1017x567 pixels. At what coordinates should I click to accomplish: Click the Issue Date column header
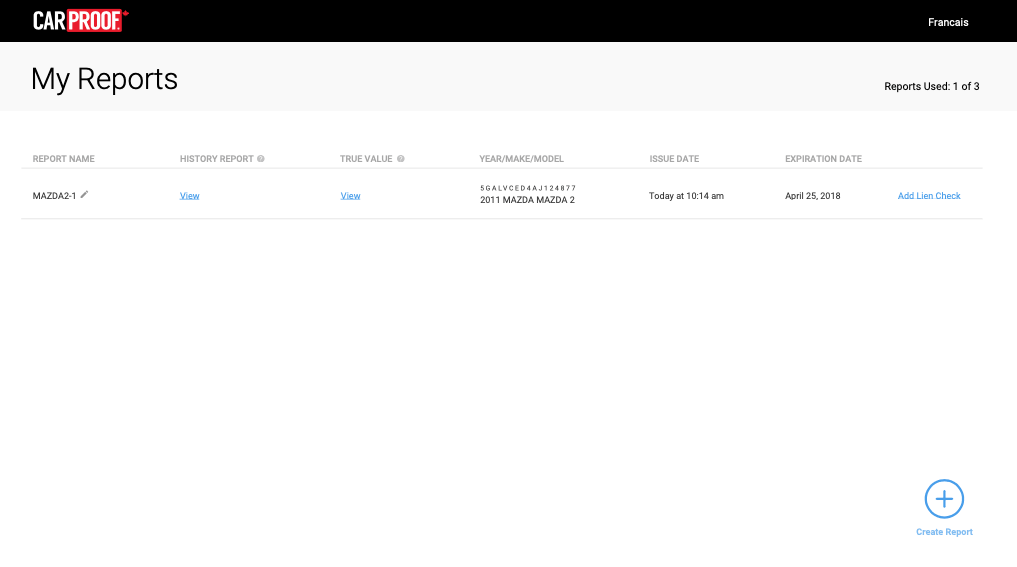coord(675,159)
